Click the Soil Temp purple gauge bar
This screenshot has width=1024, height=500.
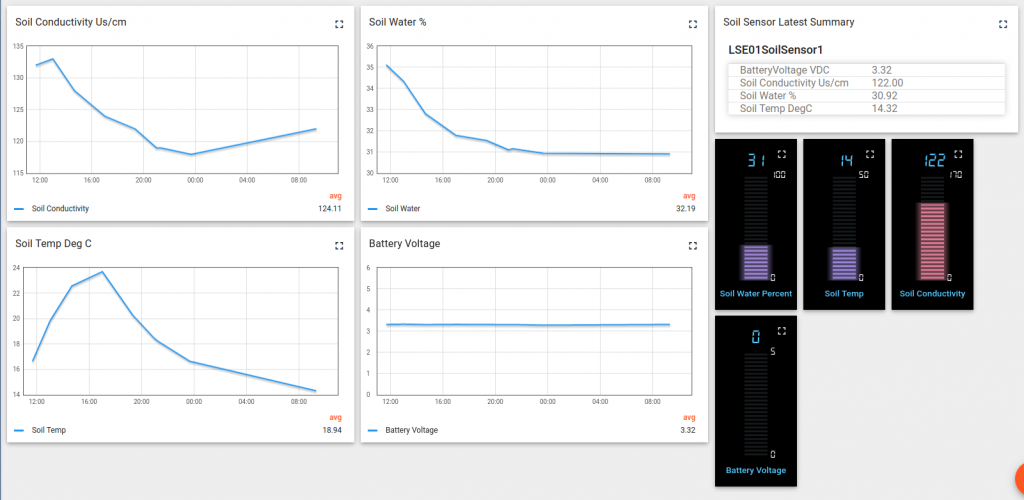tap(844, 263)
